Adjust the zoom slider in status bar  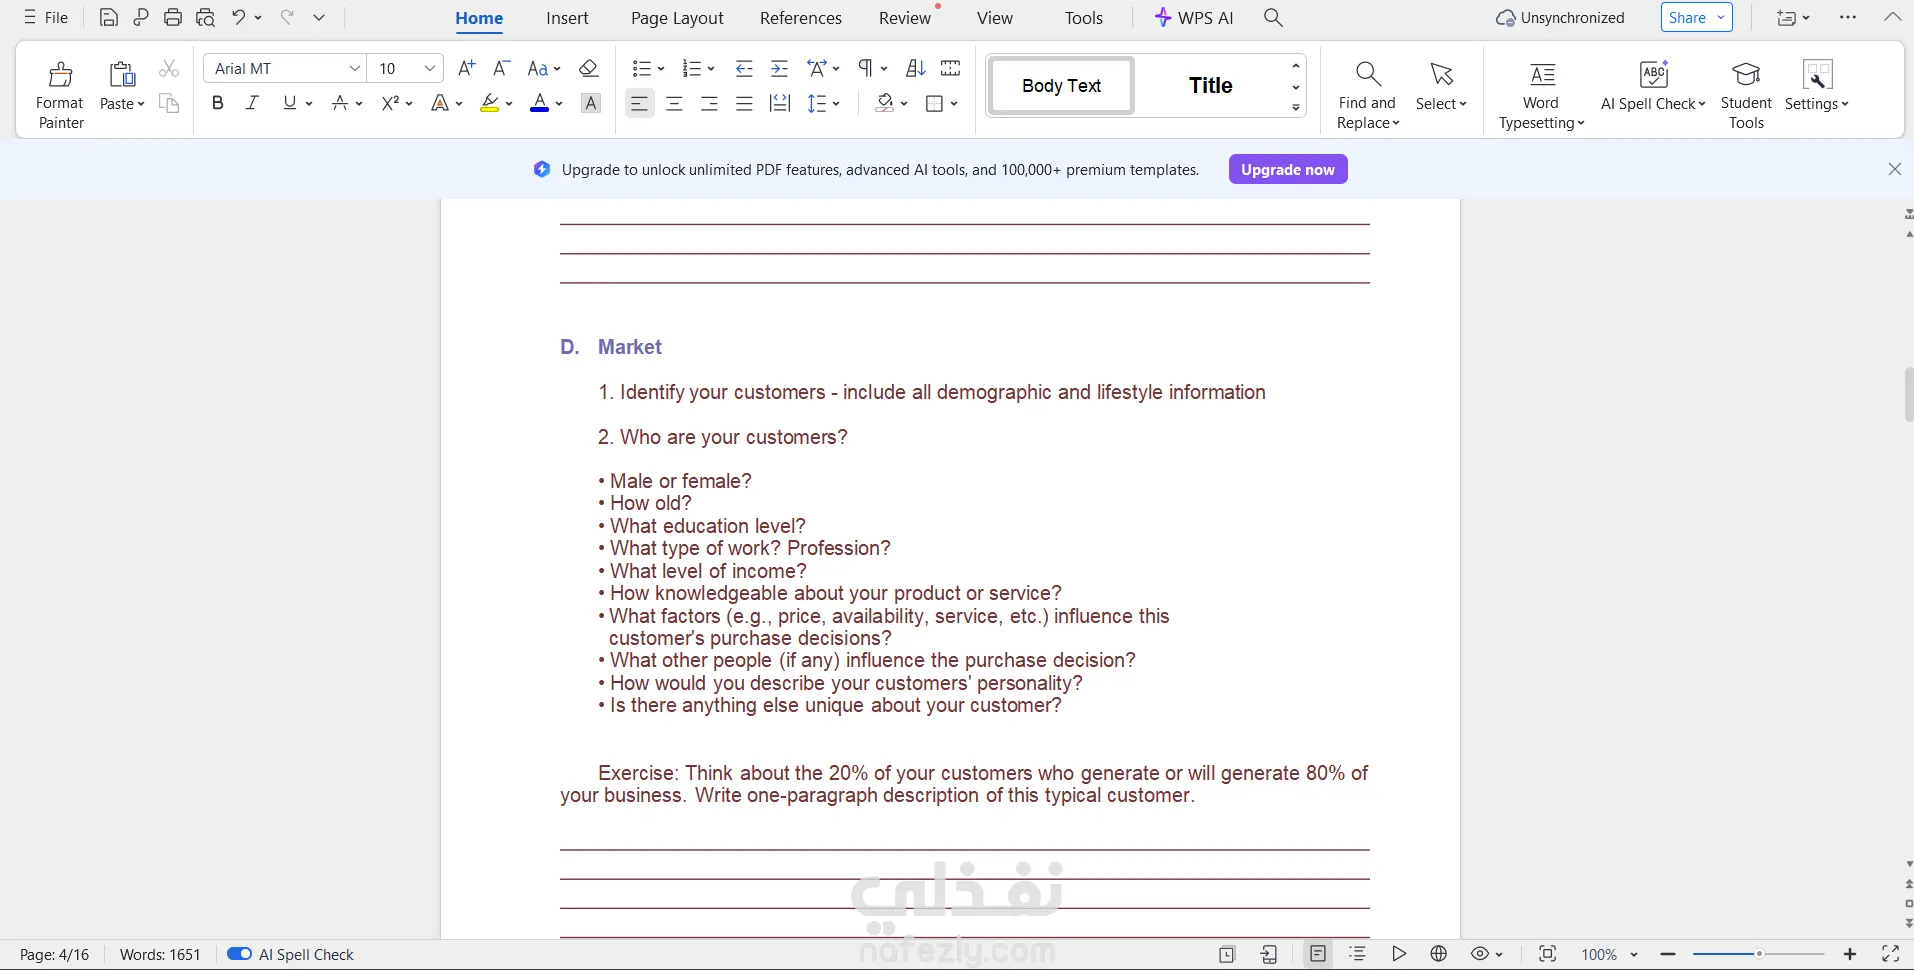click(x=1759, y=954)
